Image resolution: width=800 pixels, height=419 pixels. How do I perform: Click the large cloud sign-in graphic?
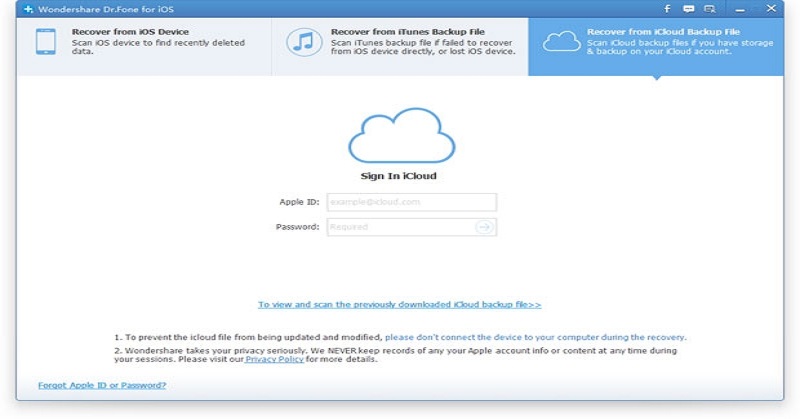402,135
